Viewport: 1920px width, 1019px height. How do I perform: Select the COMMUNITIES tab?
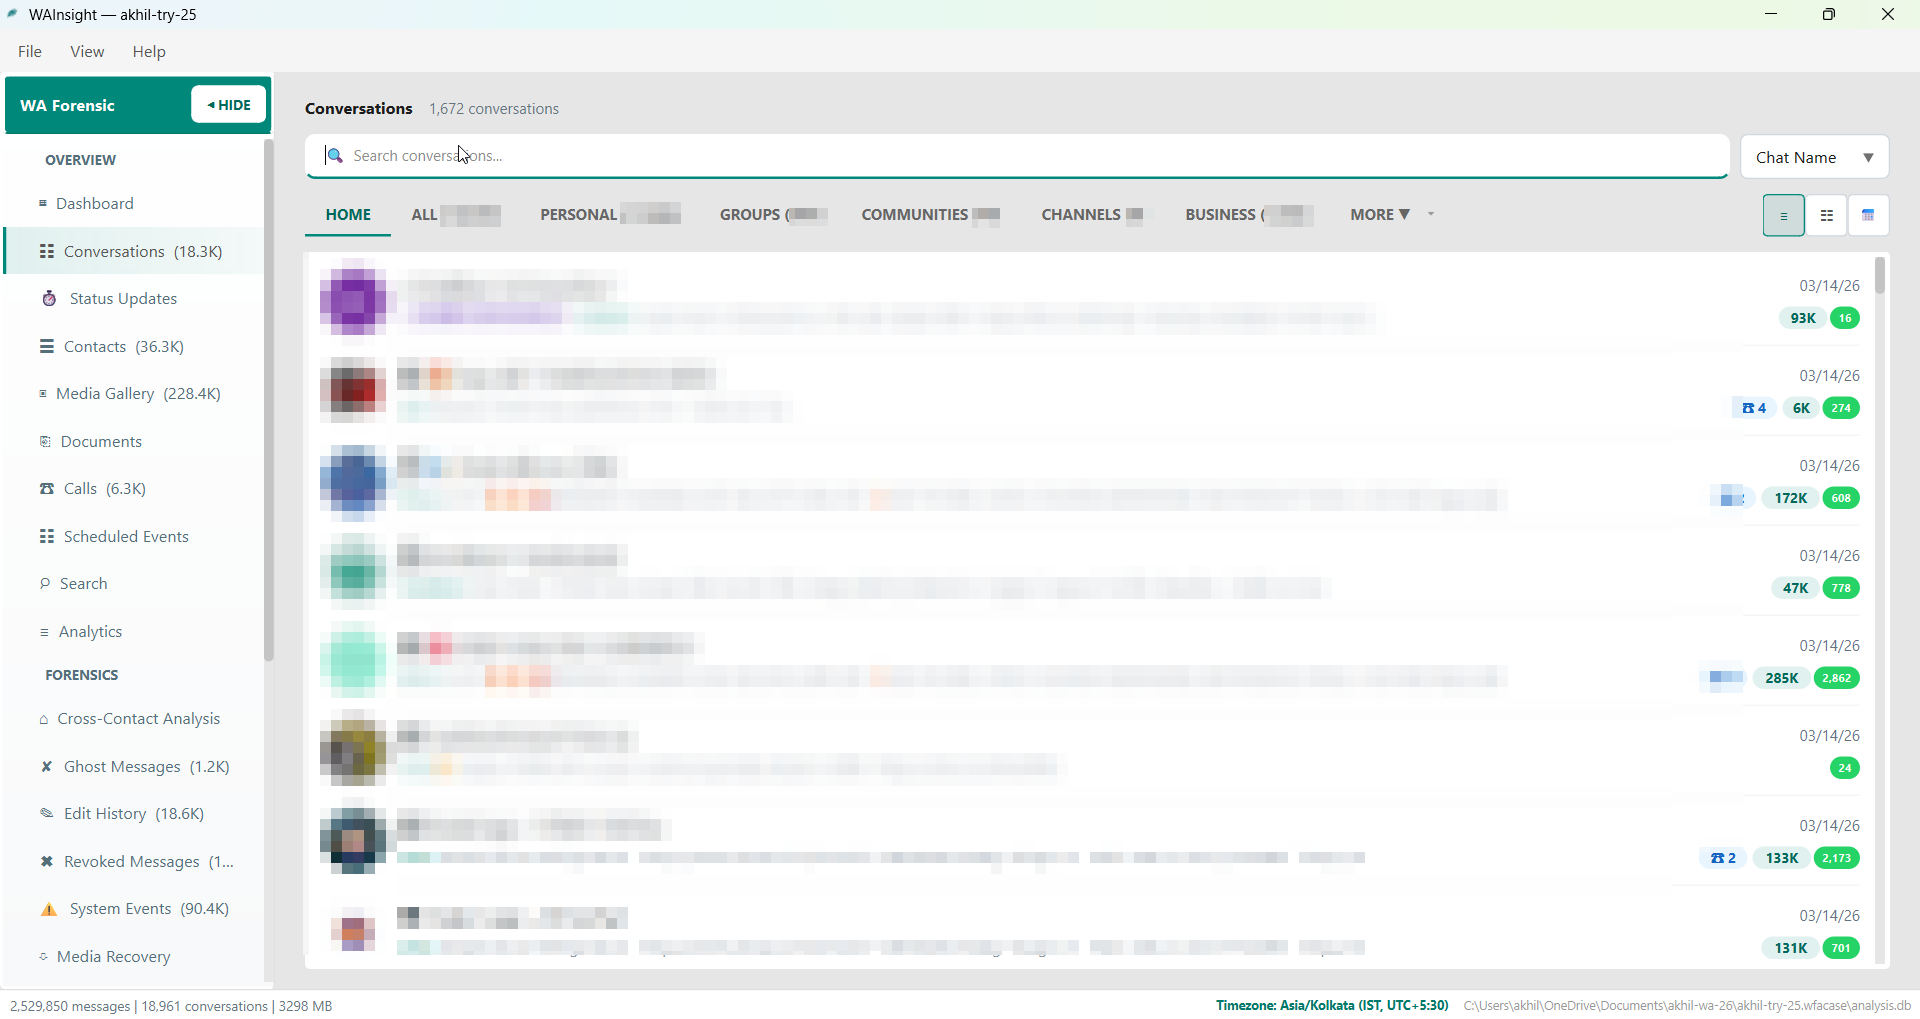coord(931,214)
